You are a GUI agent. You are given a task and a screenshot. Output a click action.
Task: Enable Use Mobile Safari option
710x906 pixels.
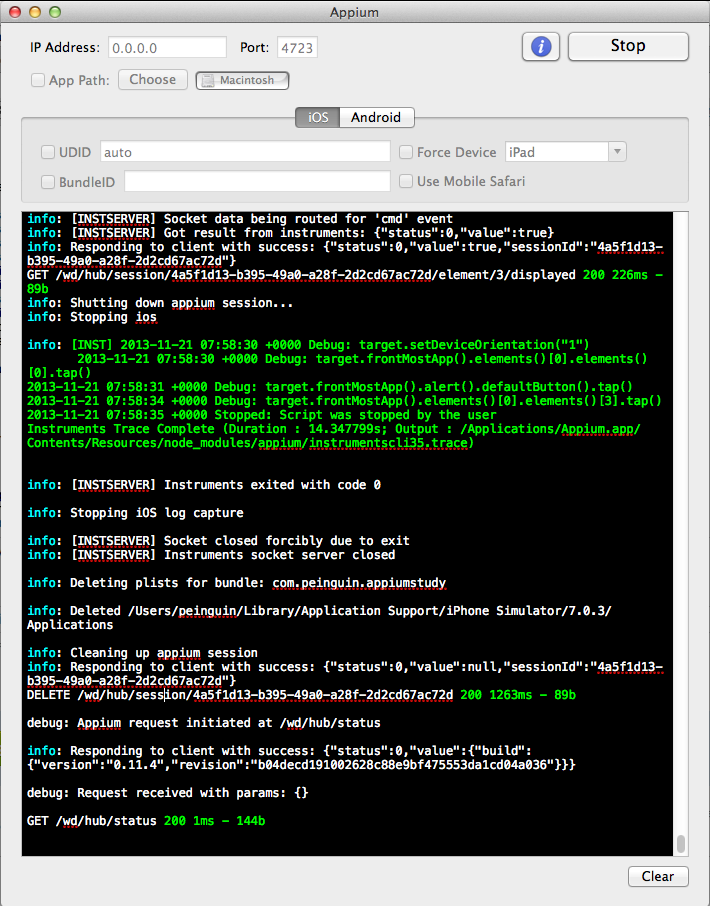point(406,181)
